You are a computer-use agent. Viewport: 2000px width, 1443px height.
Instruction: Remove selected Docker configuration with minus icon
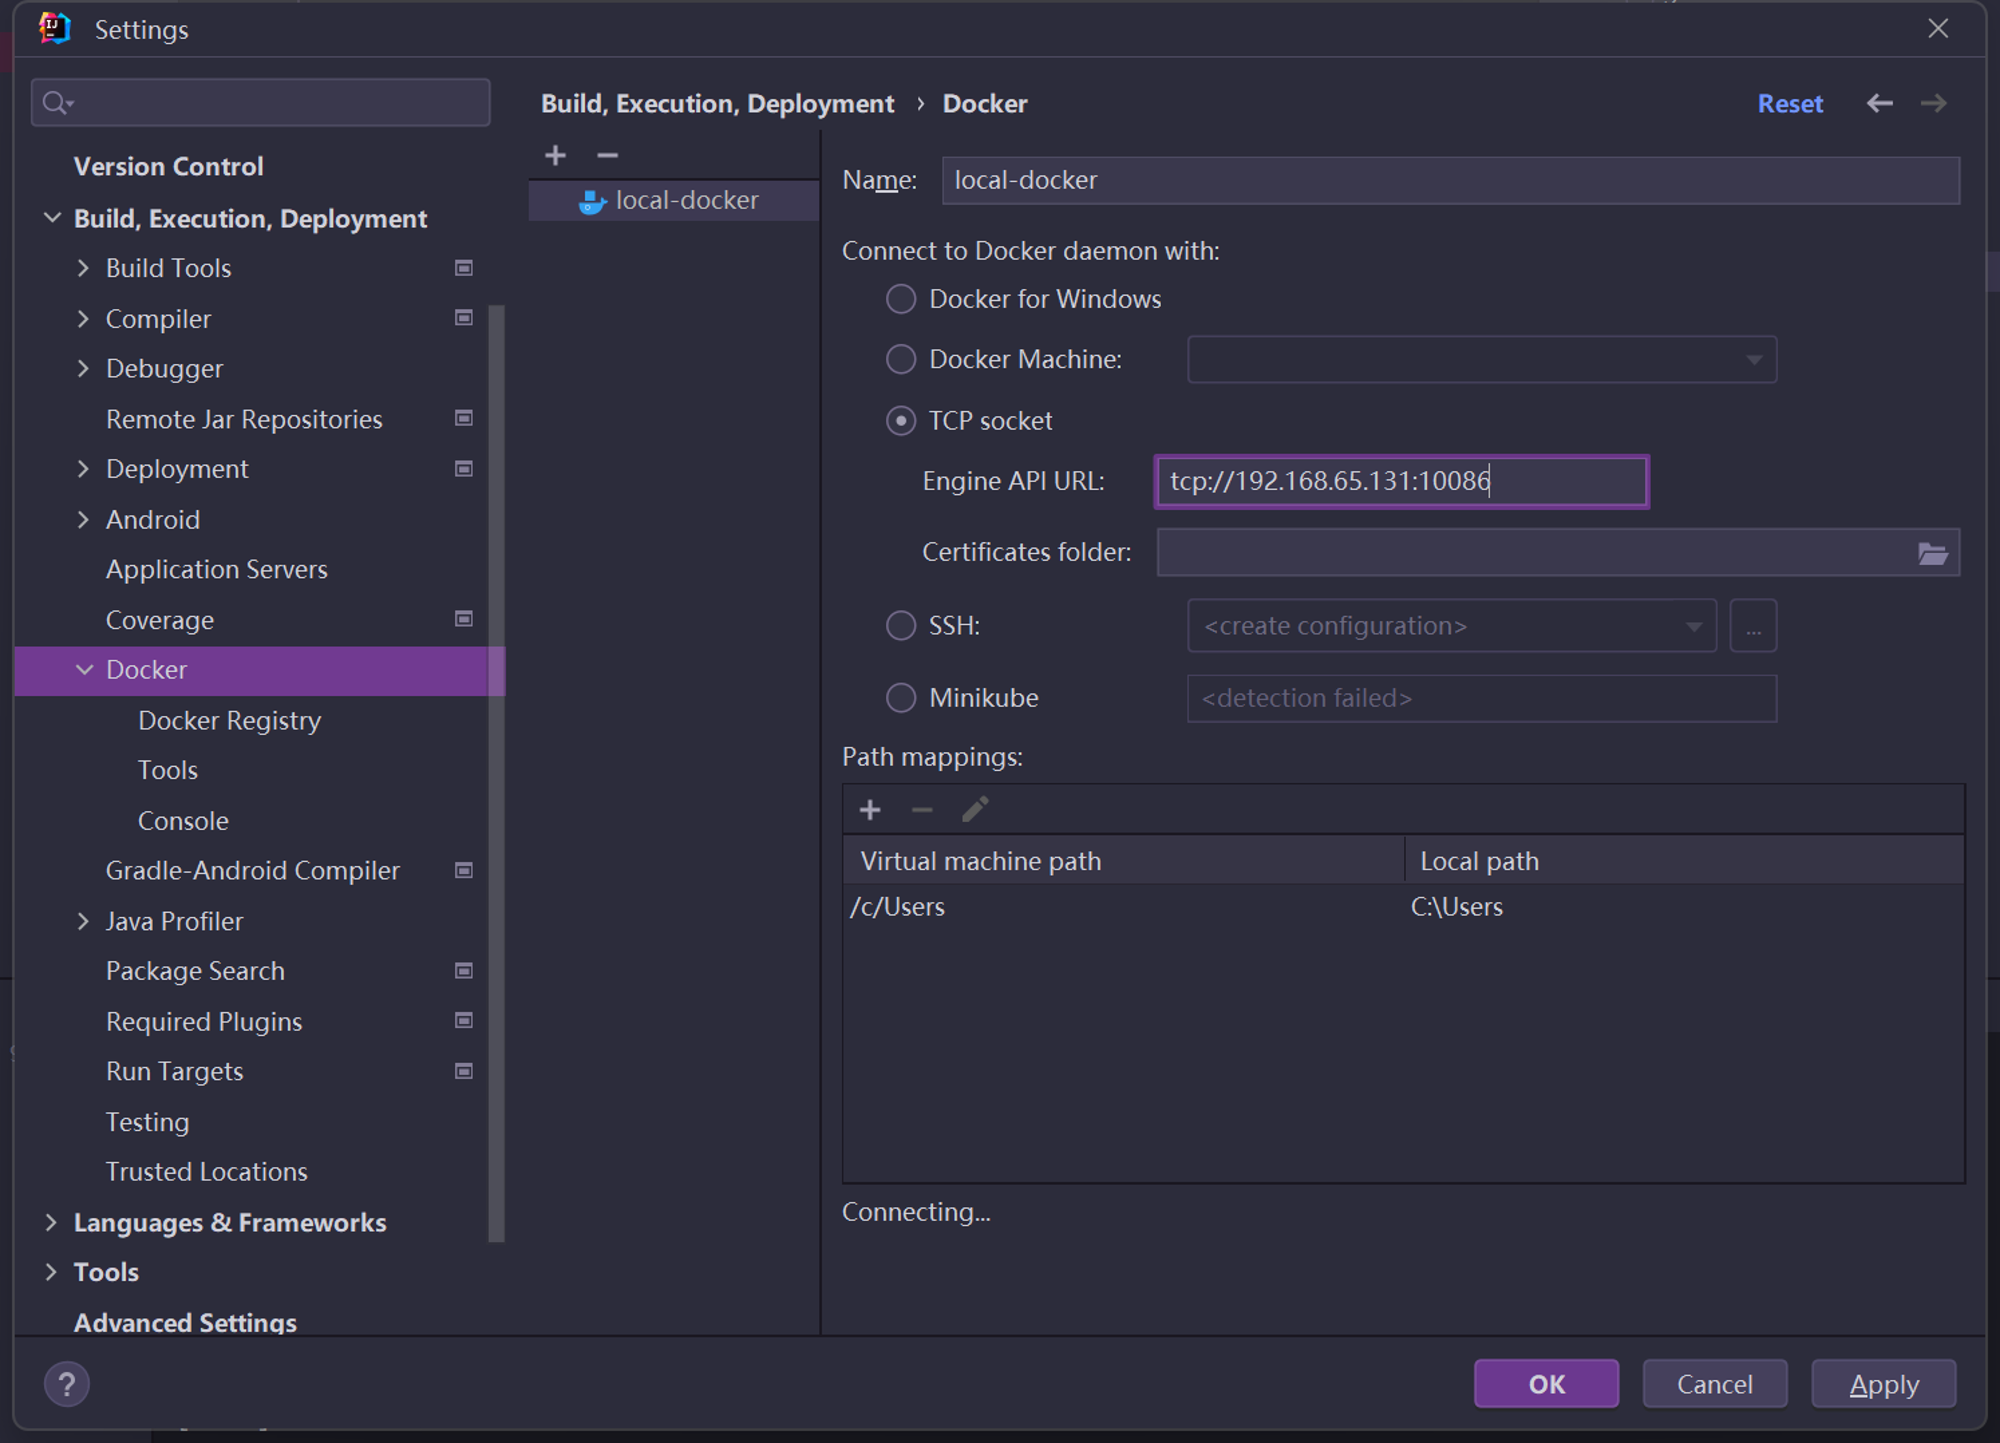[x=607, y=155]
